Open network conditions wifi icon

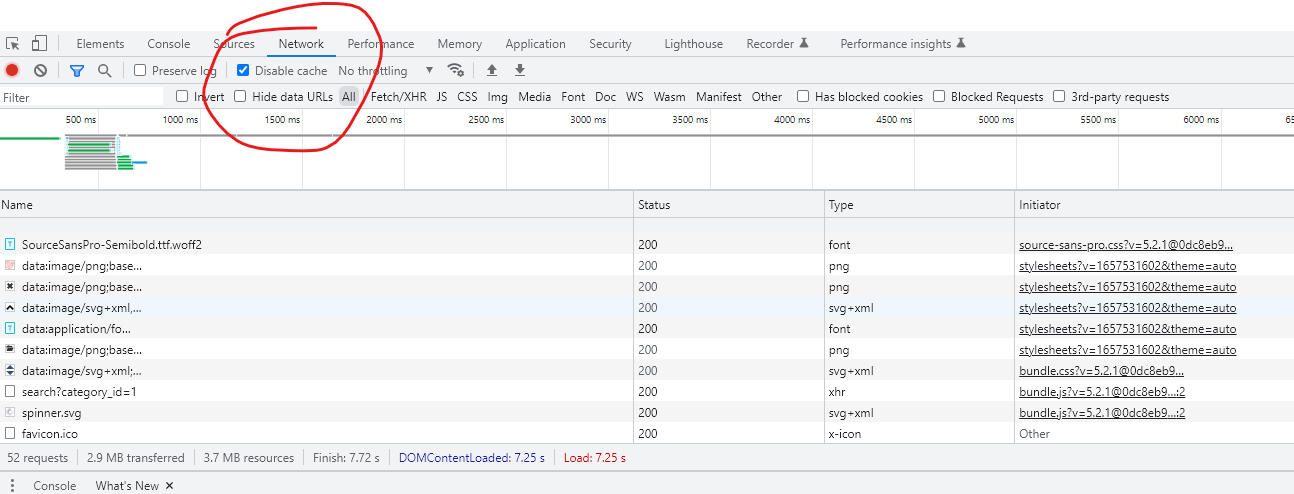[456, 71]
